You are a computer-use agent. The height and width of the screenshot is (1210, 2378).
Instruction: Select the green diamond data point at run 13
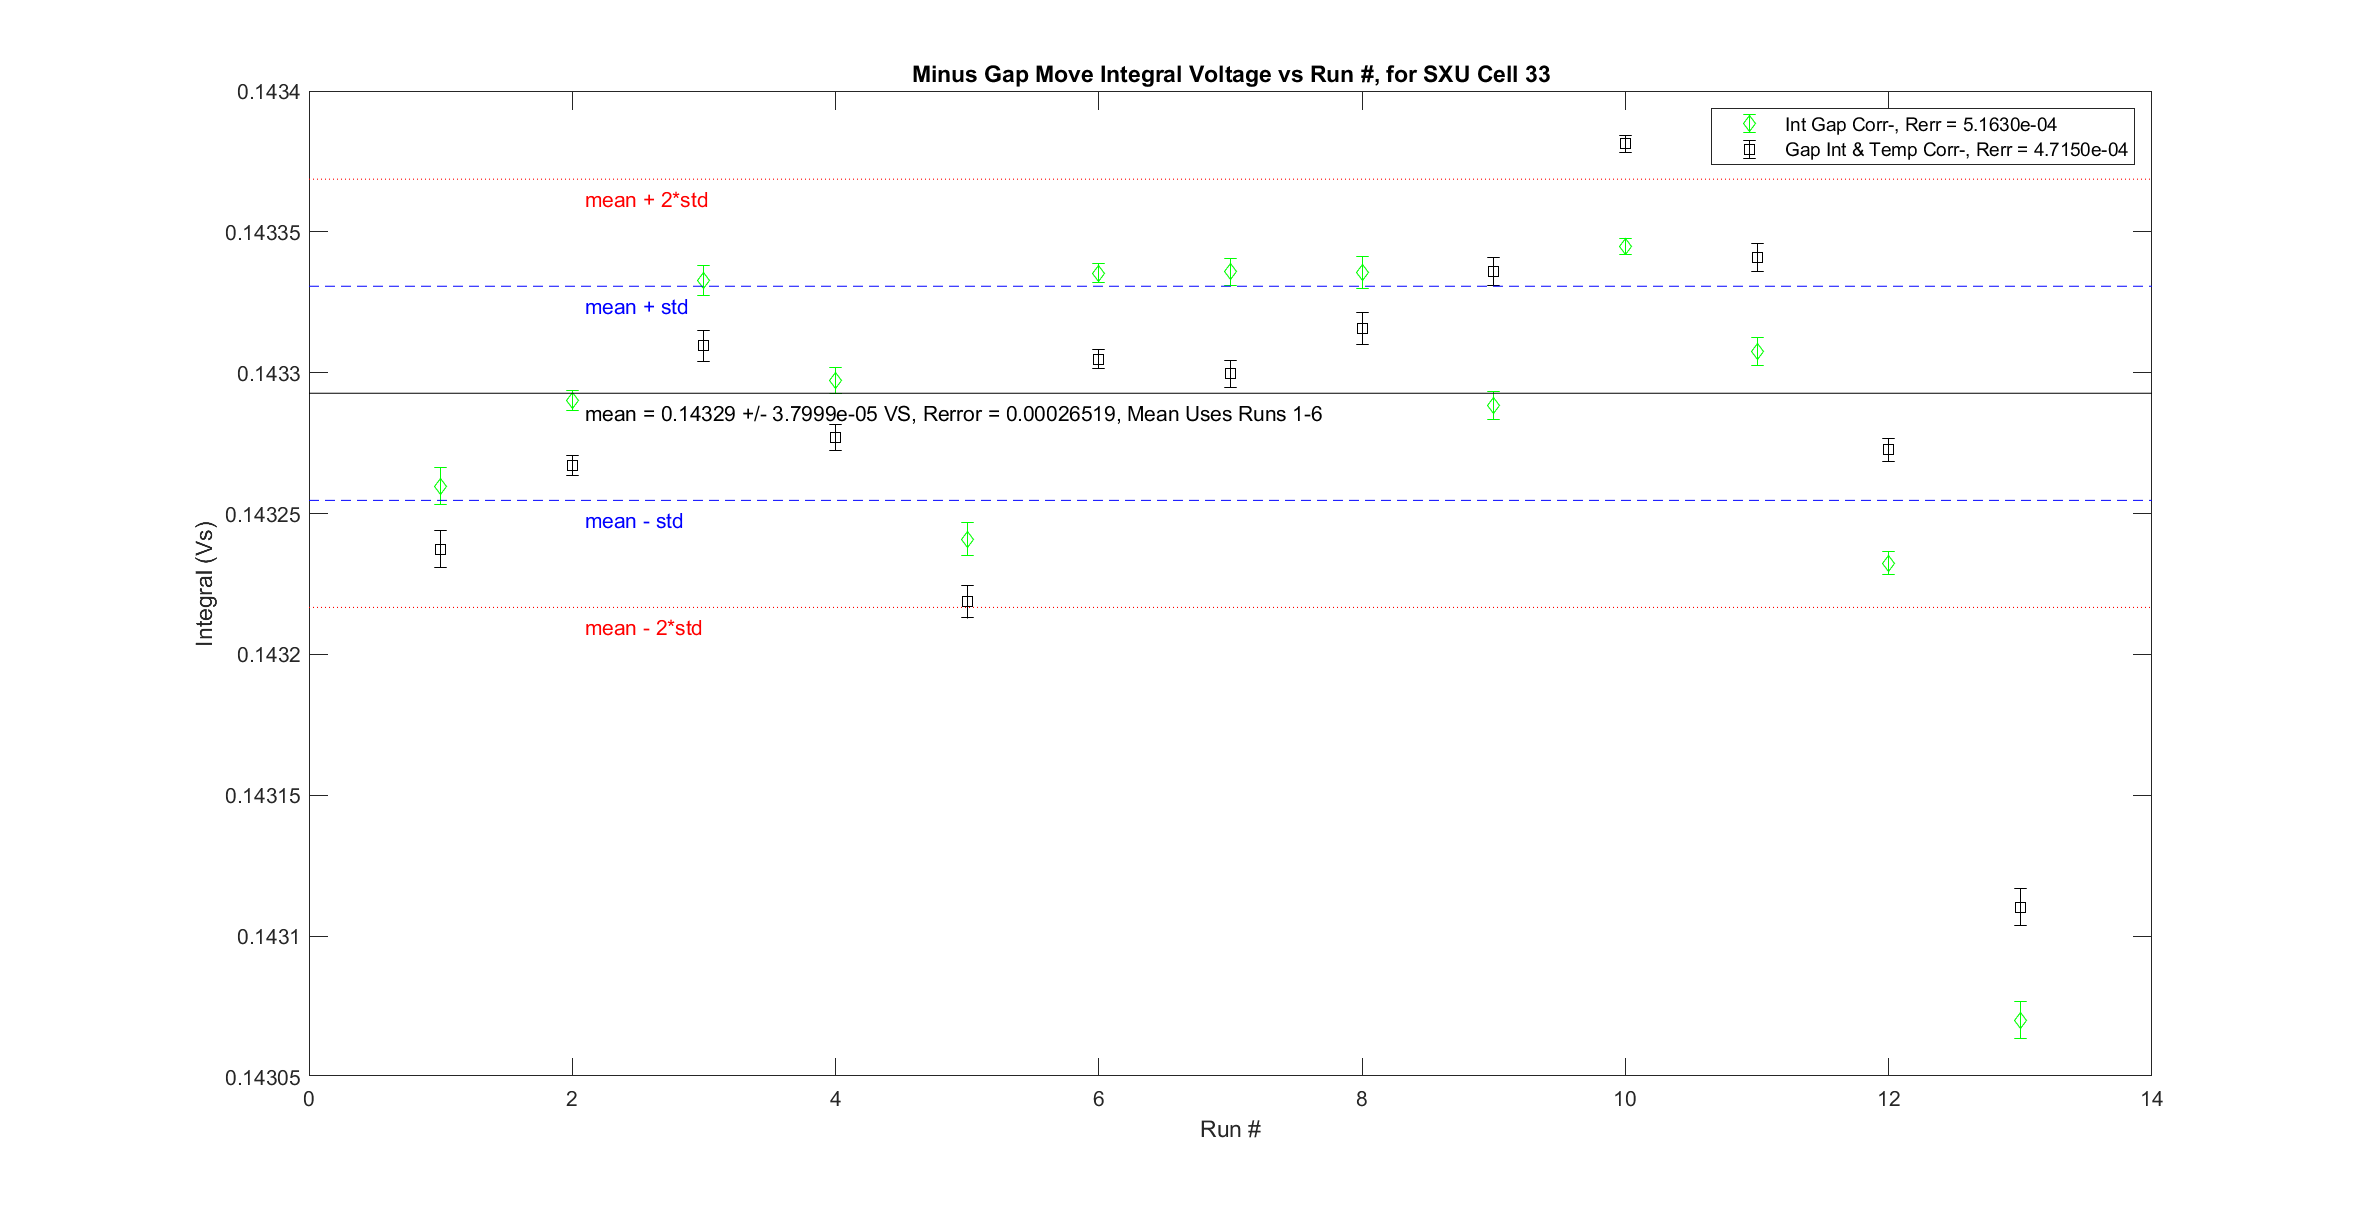point(2020,1021)
